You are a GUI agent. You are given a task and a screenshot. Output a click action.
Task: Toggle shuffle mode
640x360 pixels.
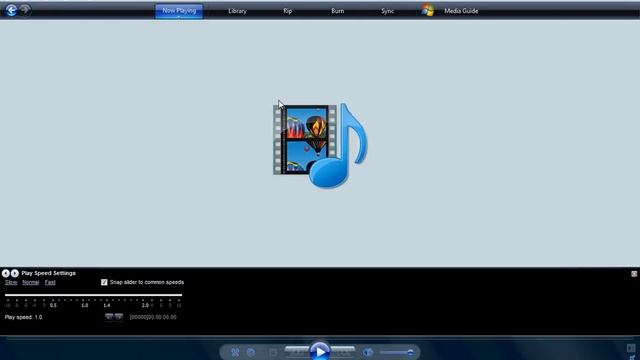click(x=235, y=352)
